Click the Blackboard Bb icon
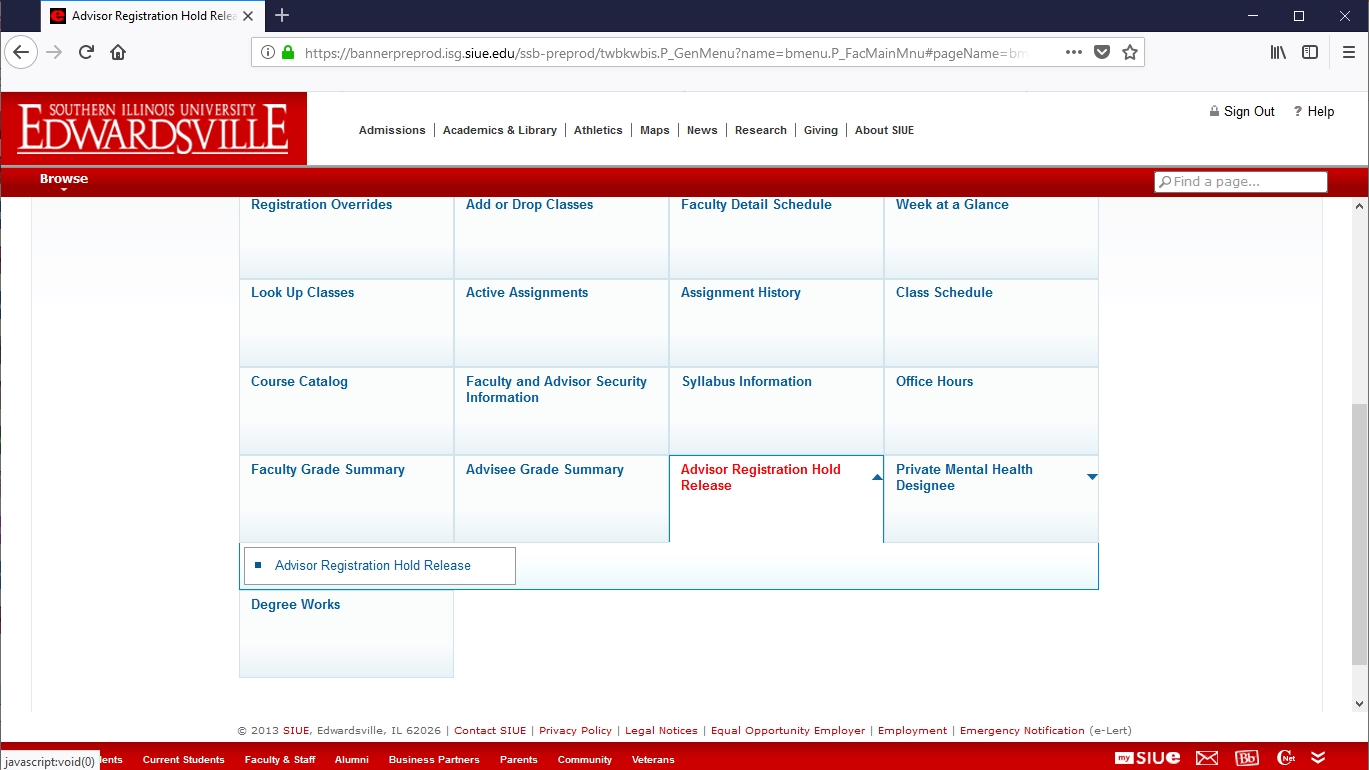The height and width of the screenshot is (770, 1369). point(1247,758)
